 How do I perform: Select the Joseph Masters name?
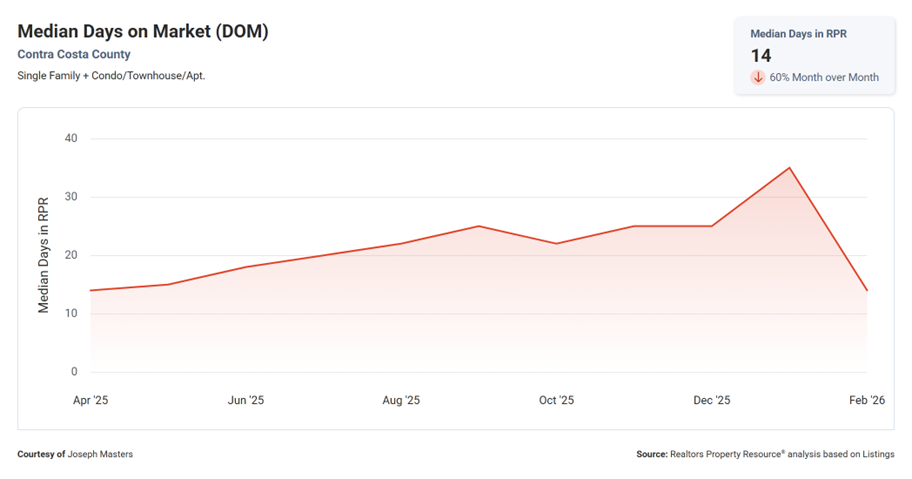click(x=100, y=454)
